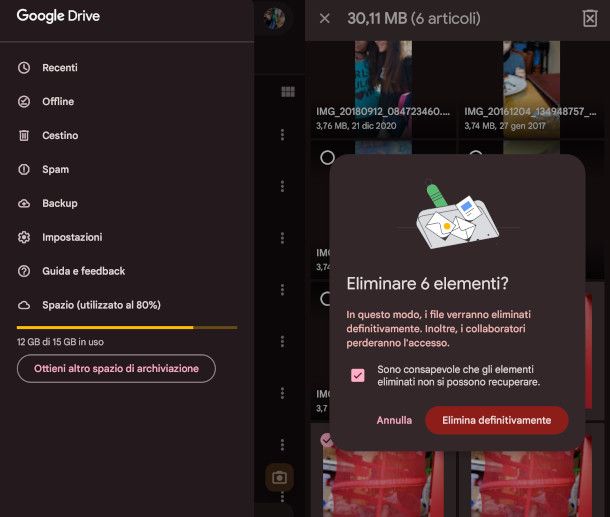Viewport: 610px width, 517px height.
Task: Open the account profile avatar
Action: coord(274,18)
